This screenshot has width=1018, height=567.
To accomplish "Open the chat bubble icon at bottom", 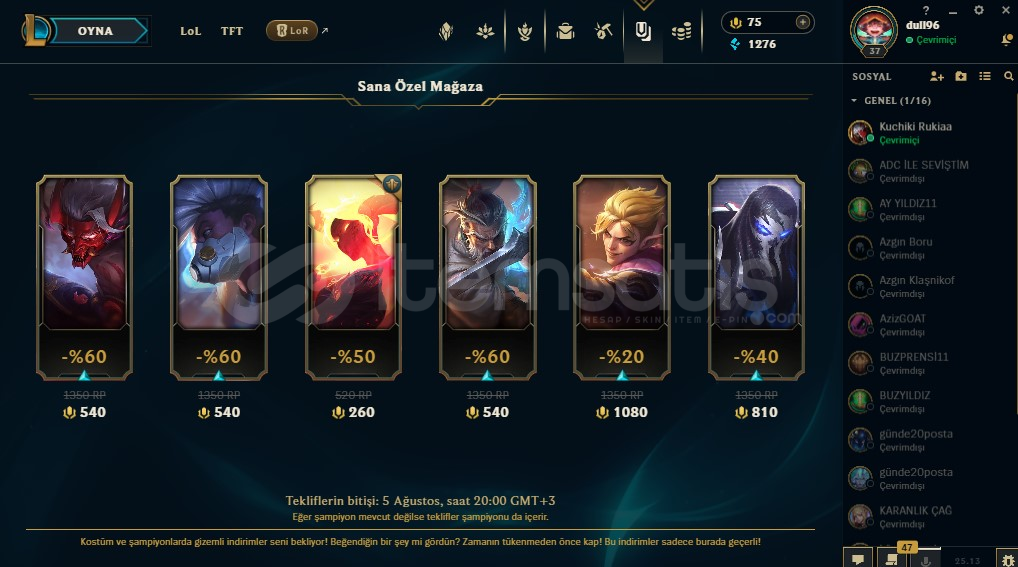I will [858, 559].
